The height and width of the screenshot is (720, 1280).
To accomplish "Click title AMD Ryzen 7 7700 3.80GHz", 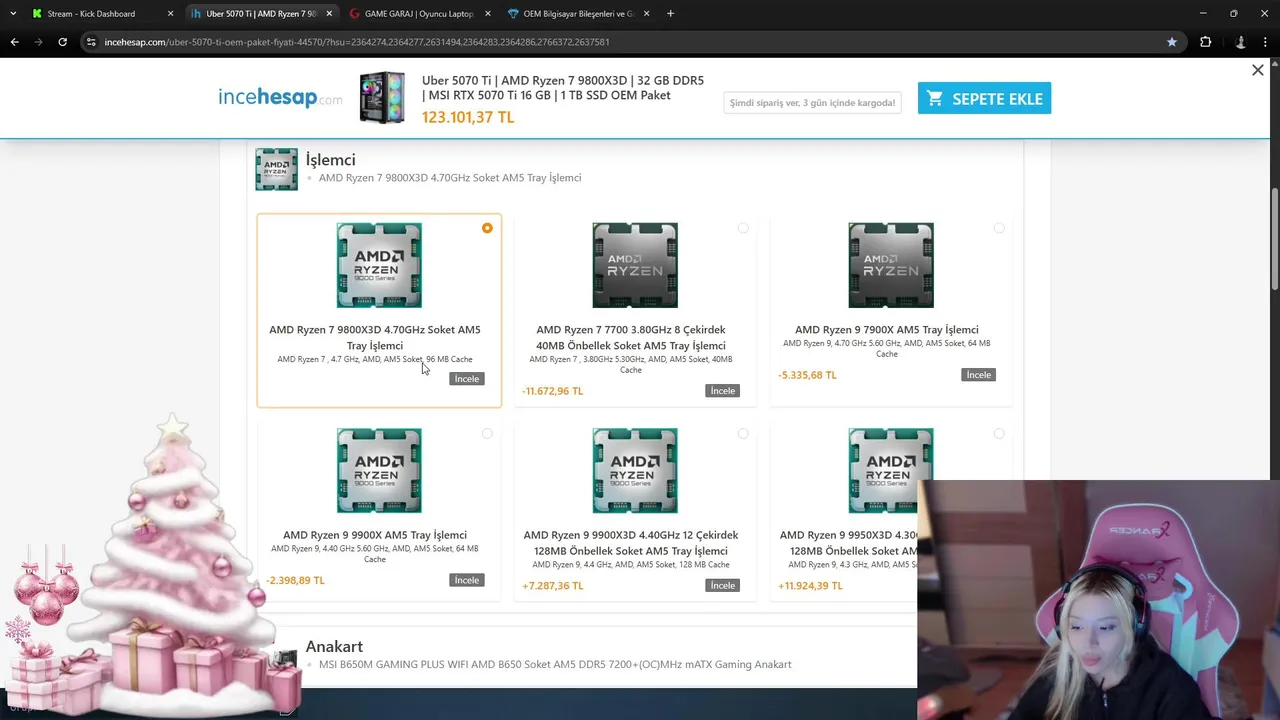I will click(x=631, y=337).
